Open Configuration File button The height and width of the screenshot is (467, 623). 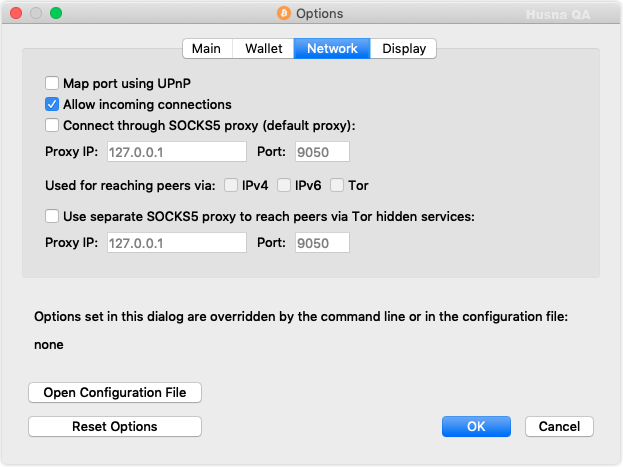(115, 393)
